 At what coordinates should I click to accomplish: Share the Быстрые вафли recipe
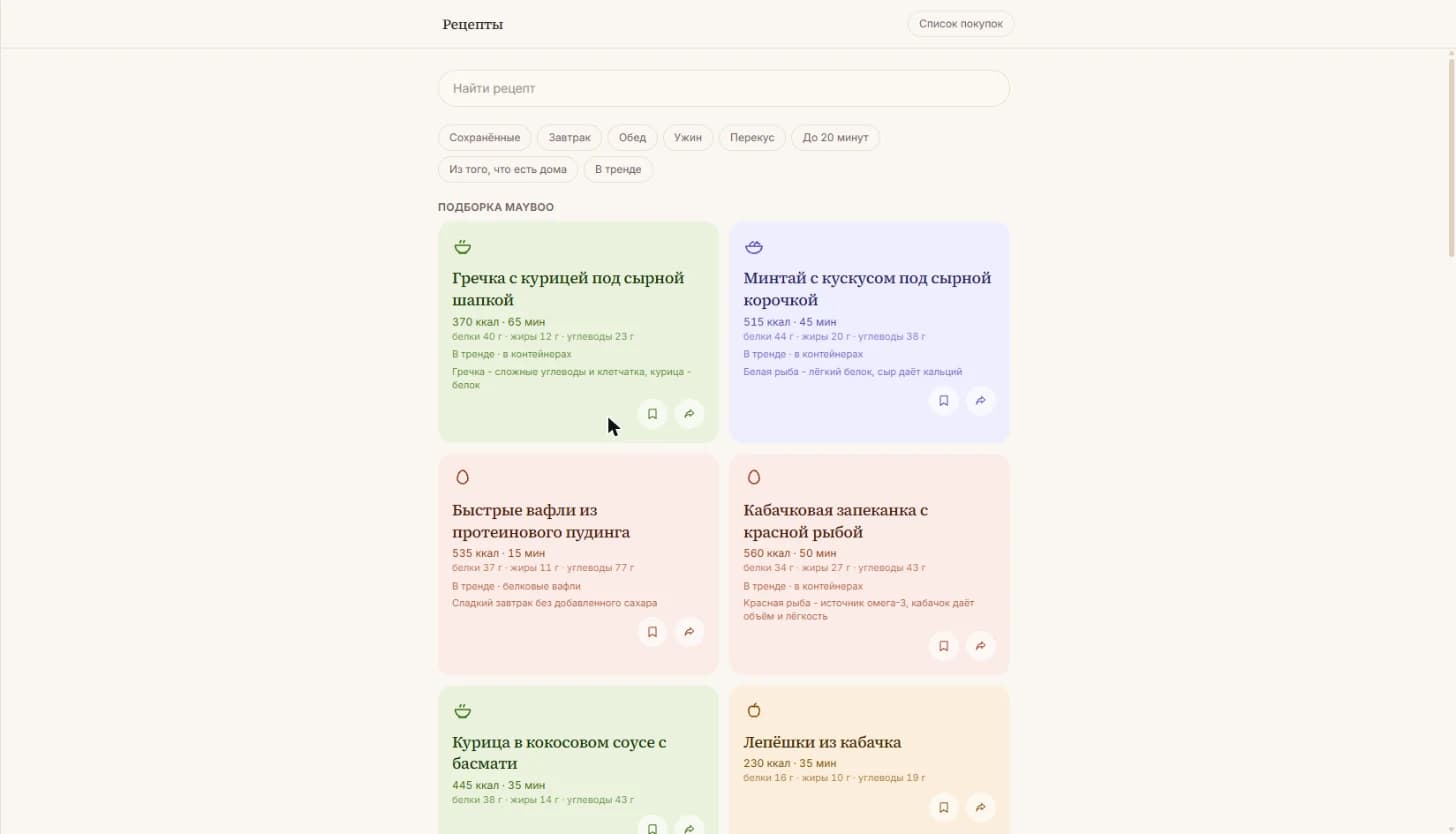689,632
